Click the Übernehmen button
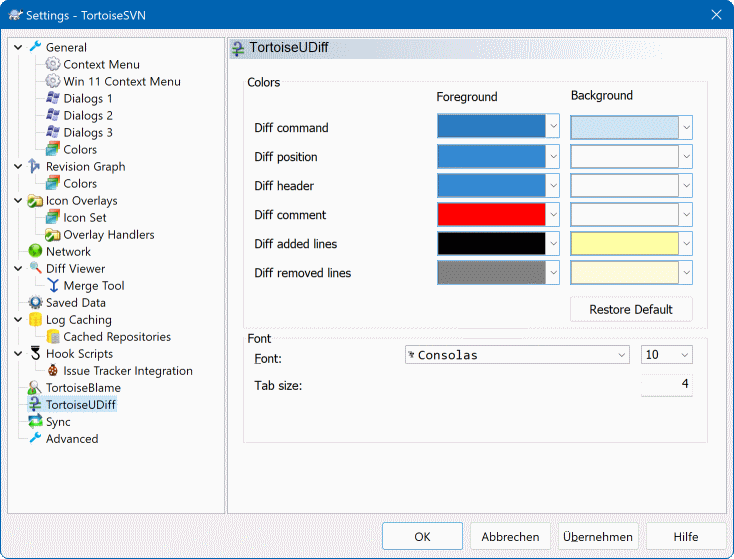 (598, 536)
